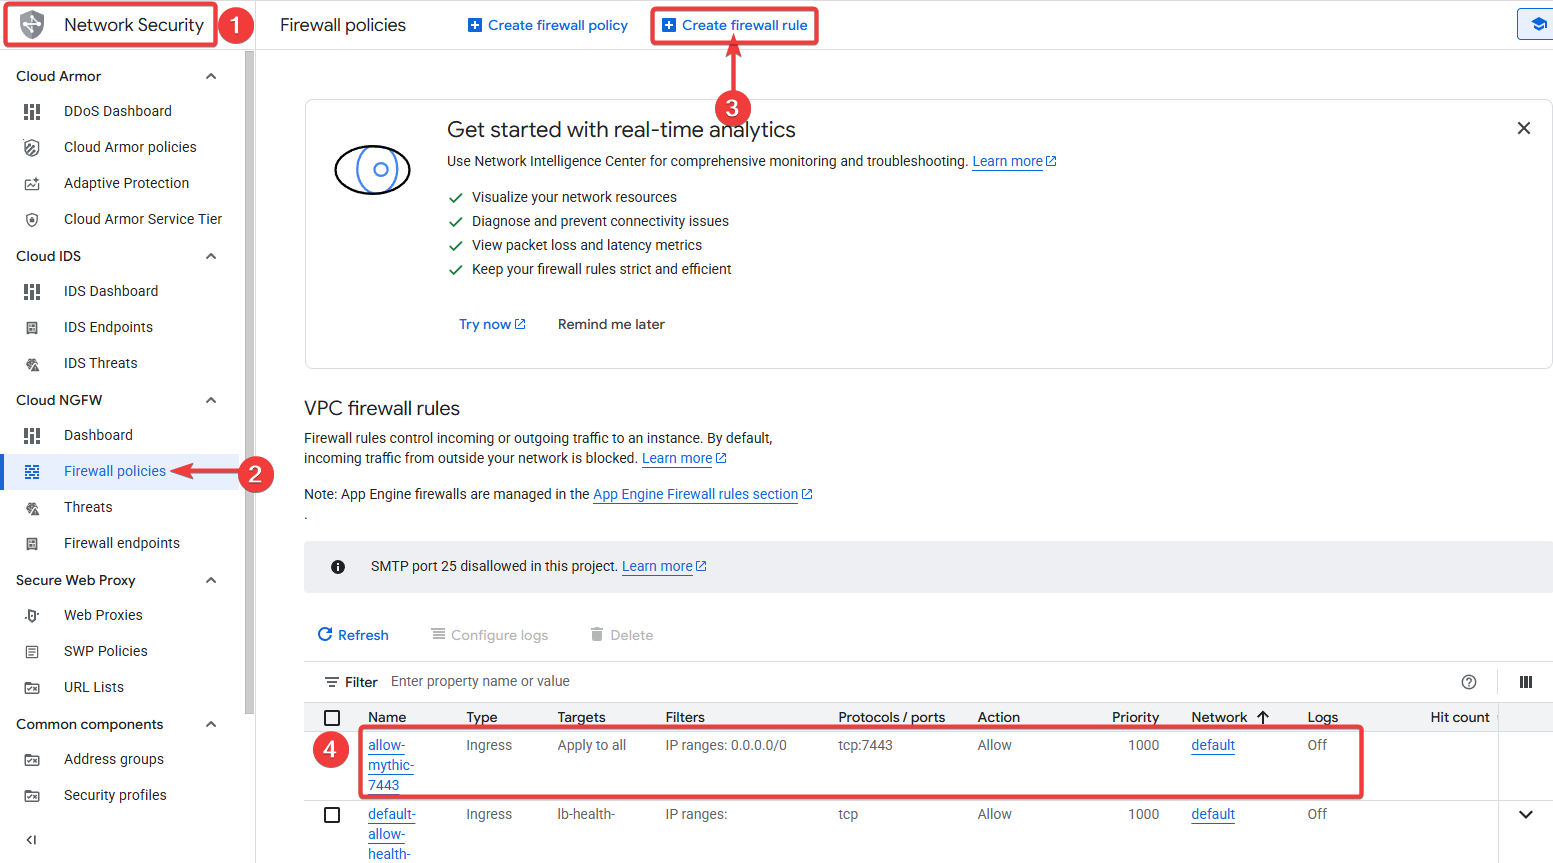The height and width of the screenshot is (863, 1553).
Task: Click the Cloud Armor policies icon
Action: [x=32, y=147]
